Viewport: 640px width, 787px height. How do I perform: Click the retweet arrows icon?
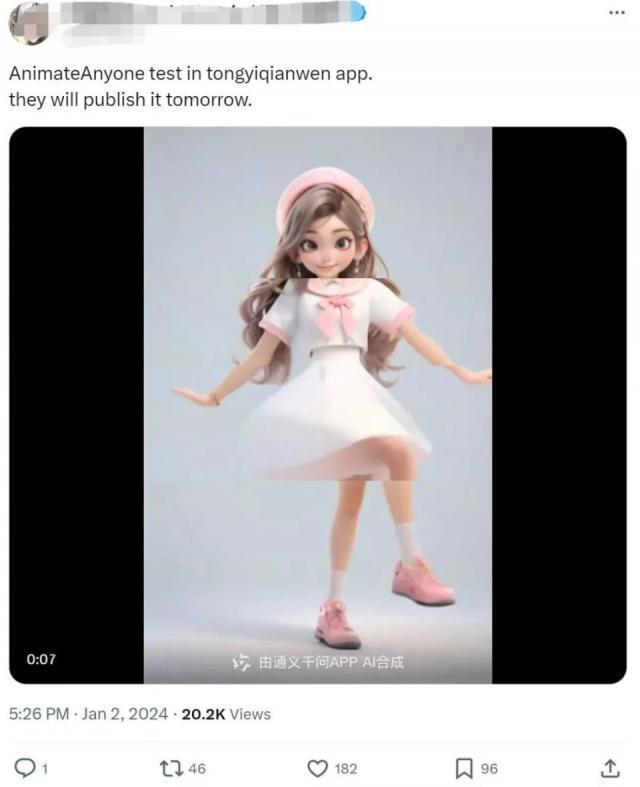[x=169, y=768]
